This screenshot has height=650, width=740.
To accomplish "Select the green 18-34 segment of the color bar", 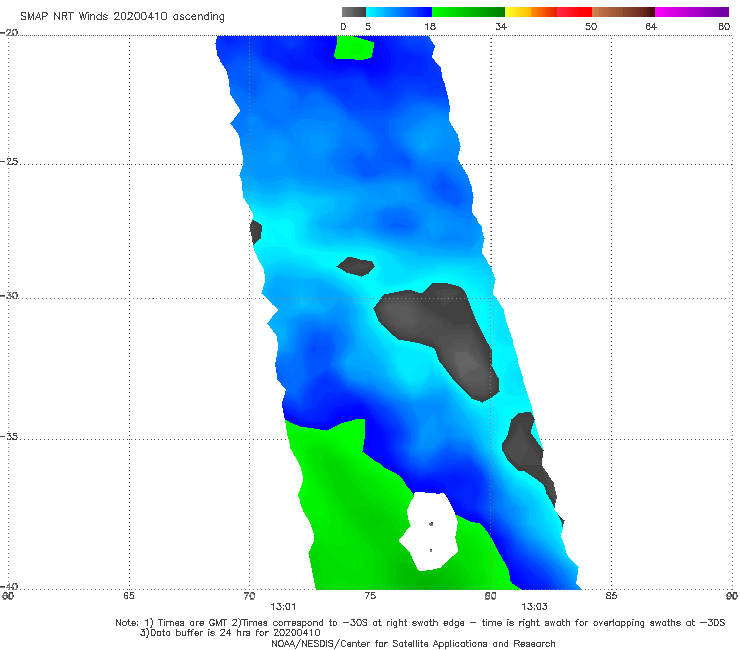I will 468,12.
